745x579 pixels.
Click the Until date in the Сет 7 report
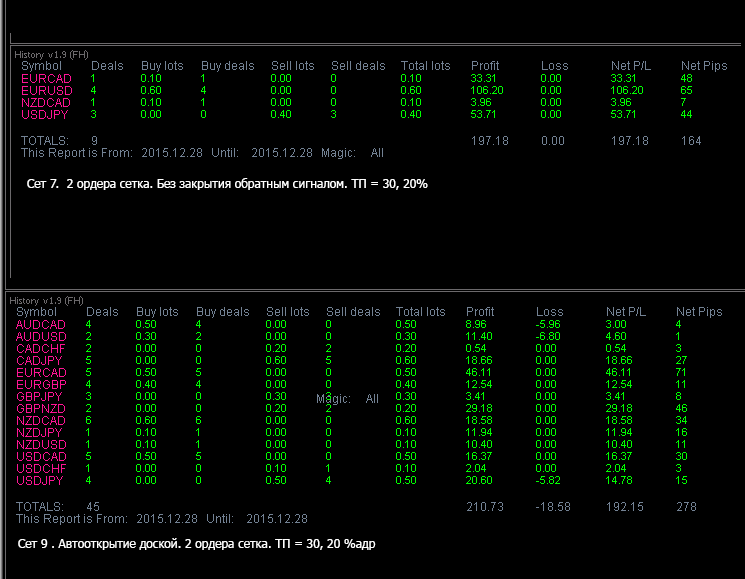coord(282,153)
